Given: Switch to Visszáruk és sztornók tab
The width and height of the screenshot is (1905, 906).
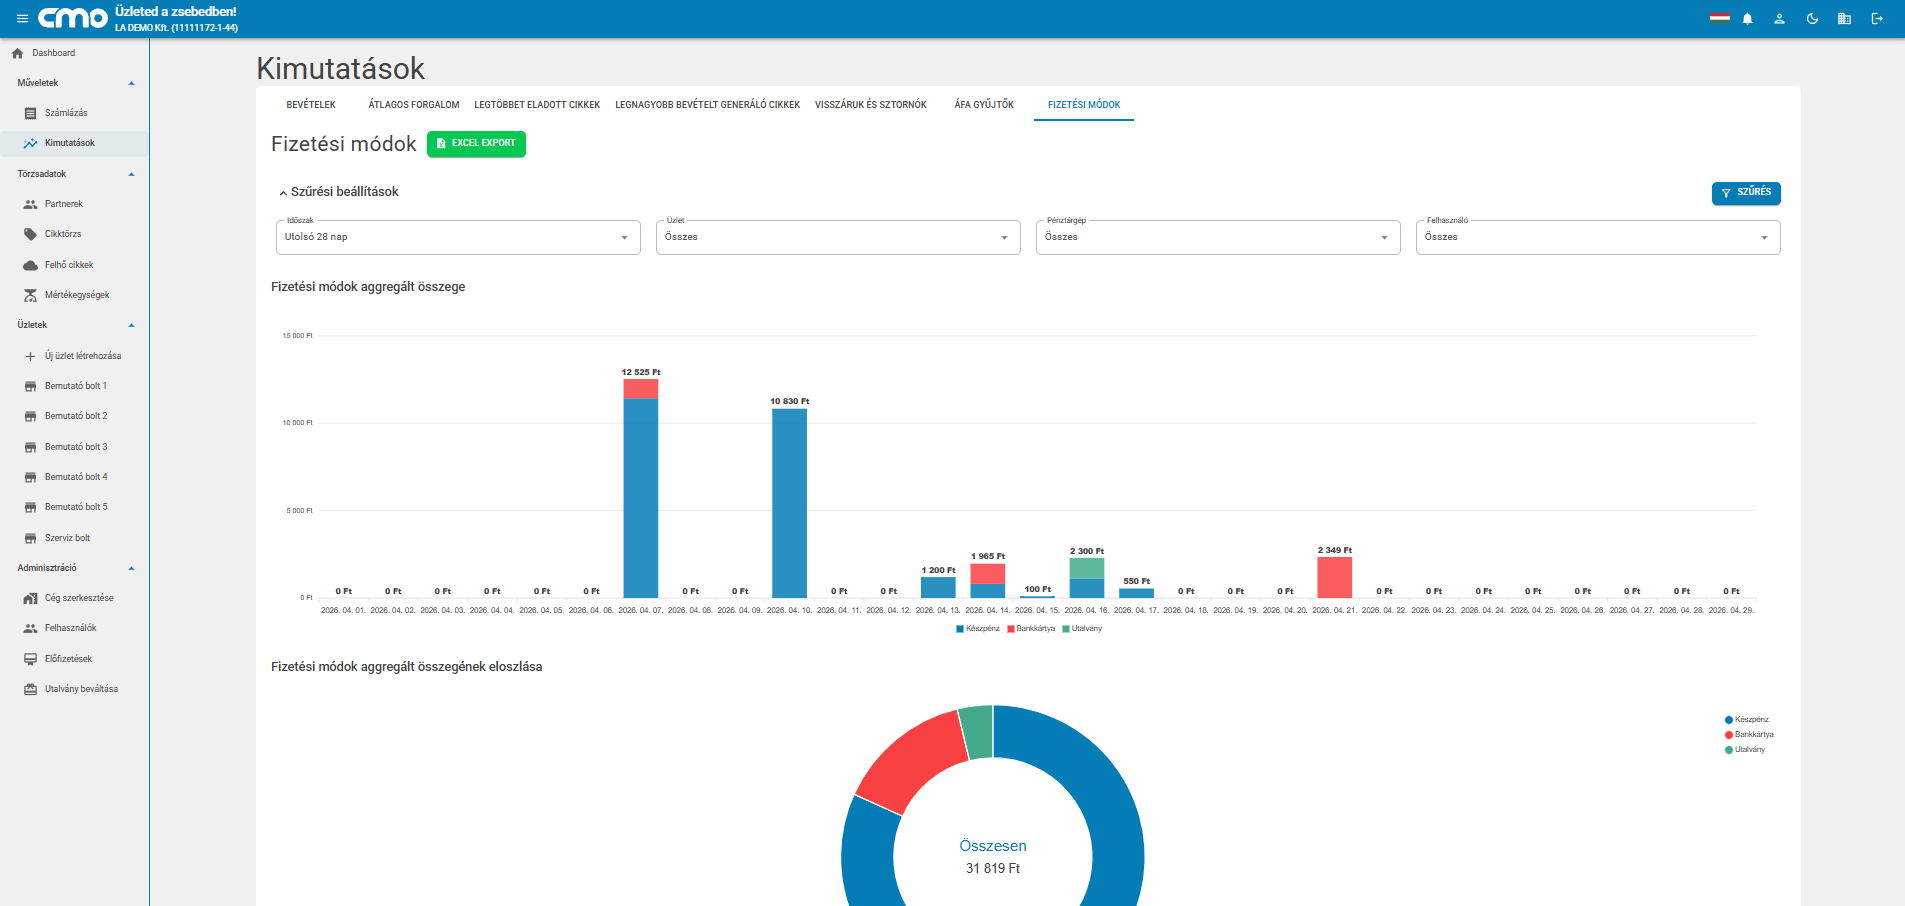Looking at the screenshot, I should pos(871,105).
